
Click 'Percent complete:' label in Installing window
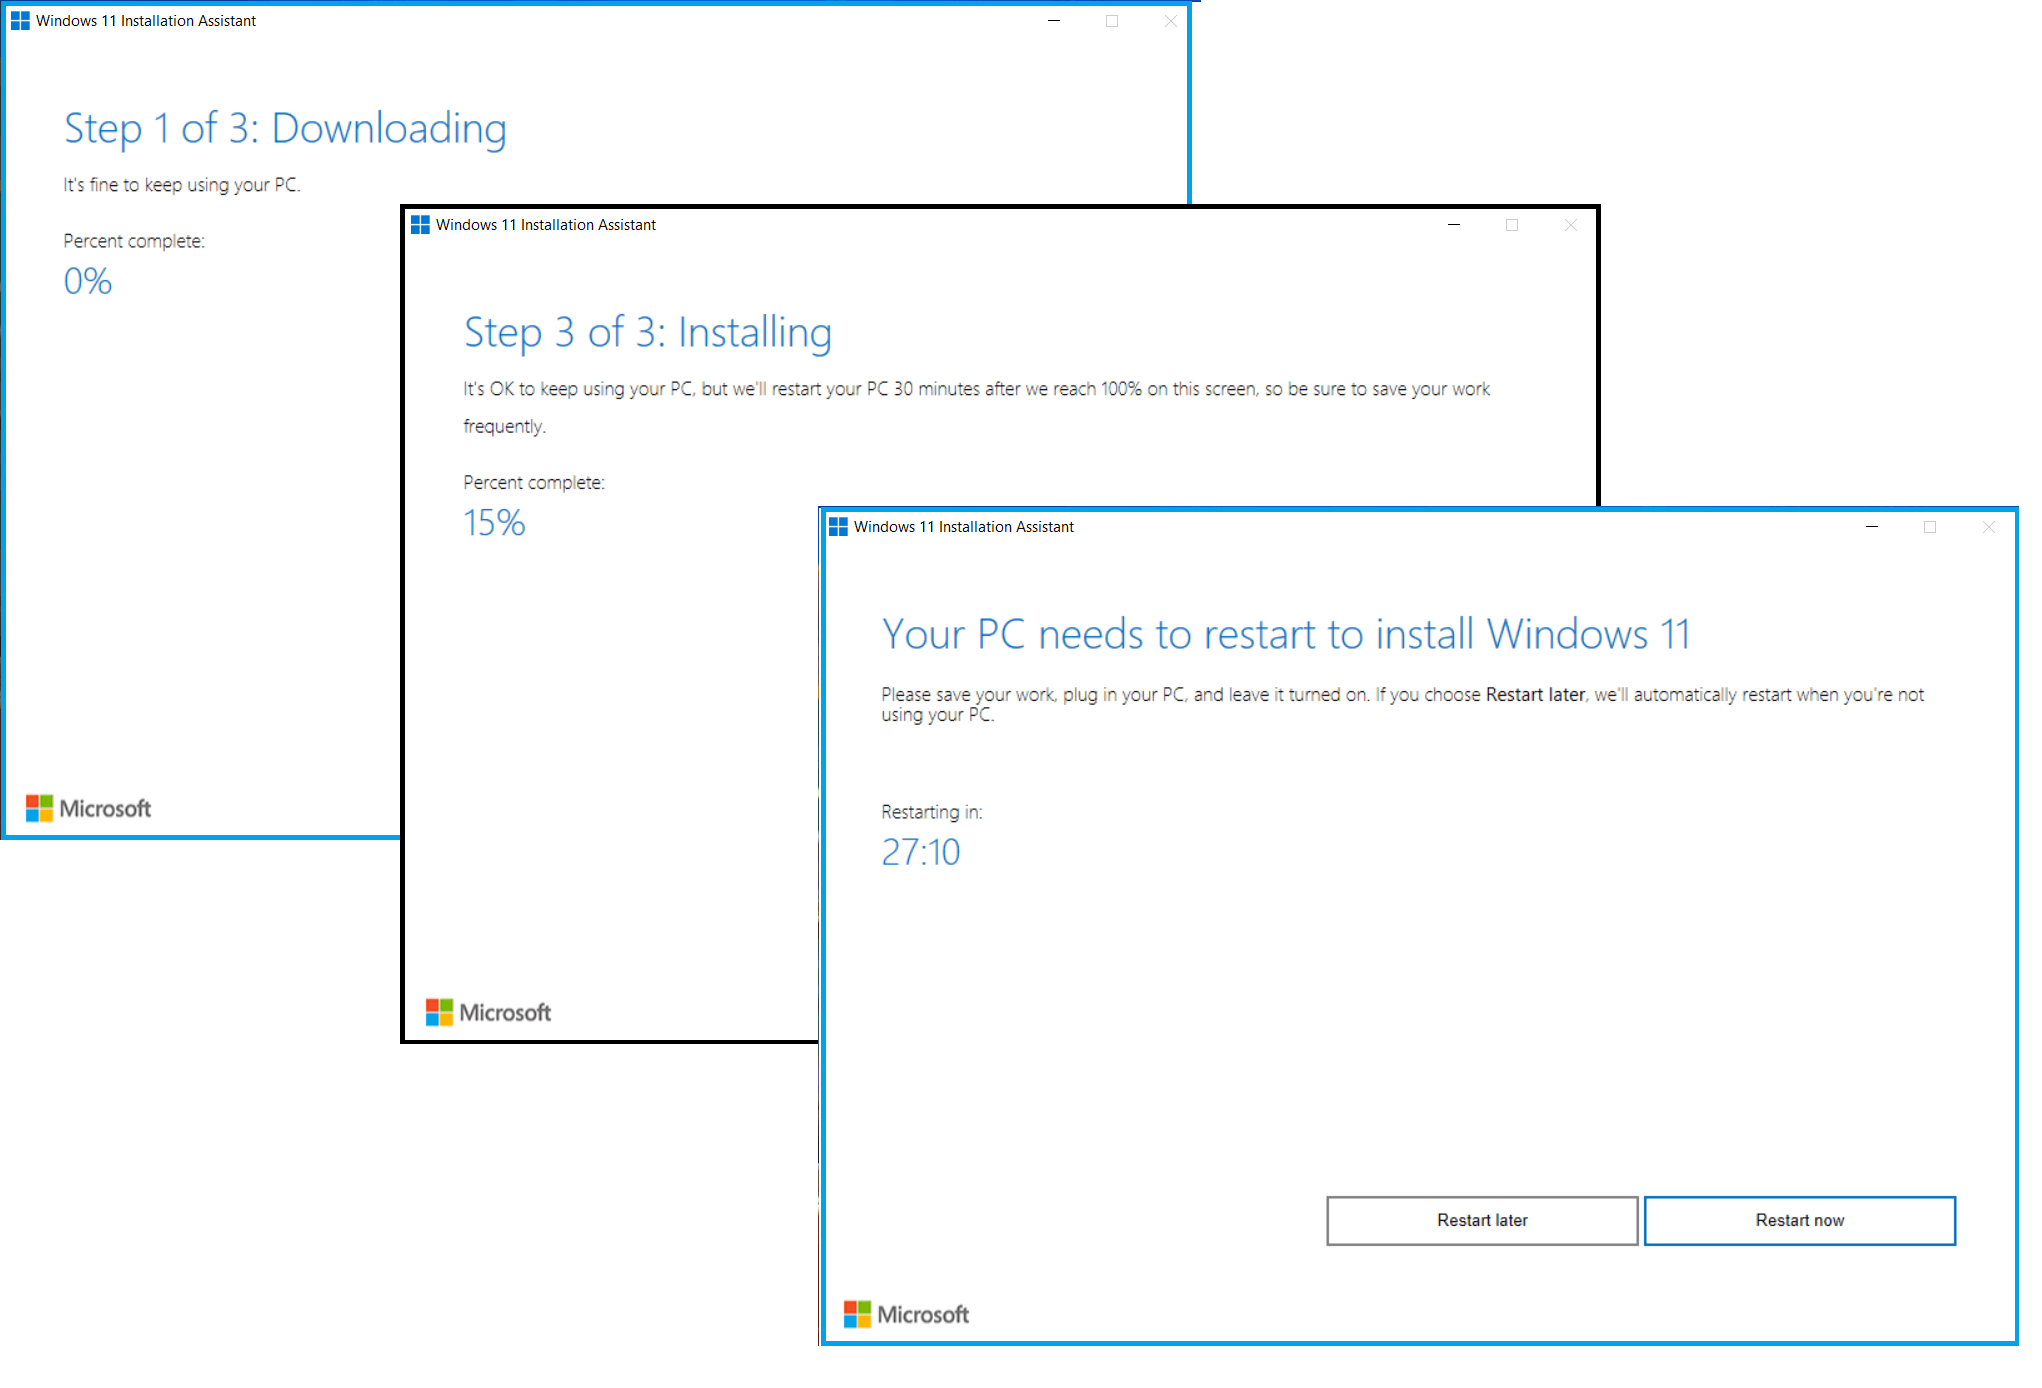(534, 482)
